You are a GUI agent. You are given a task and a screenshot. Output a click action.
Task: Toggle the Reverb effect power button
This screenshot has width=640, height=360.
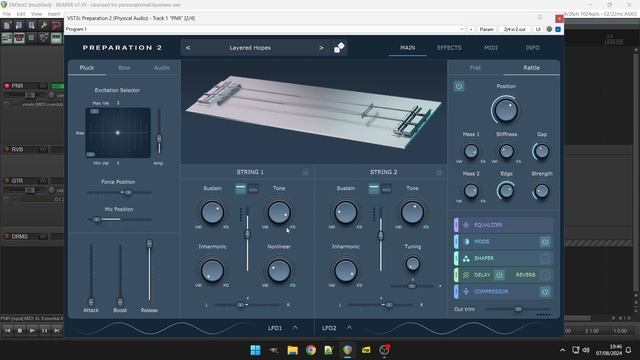(x=545, y=275)
